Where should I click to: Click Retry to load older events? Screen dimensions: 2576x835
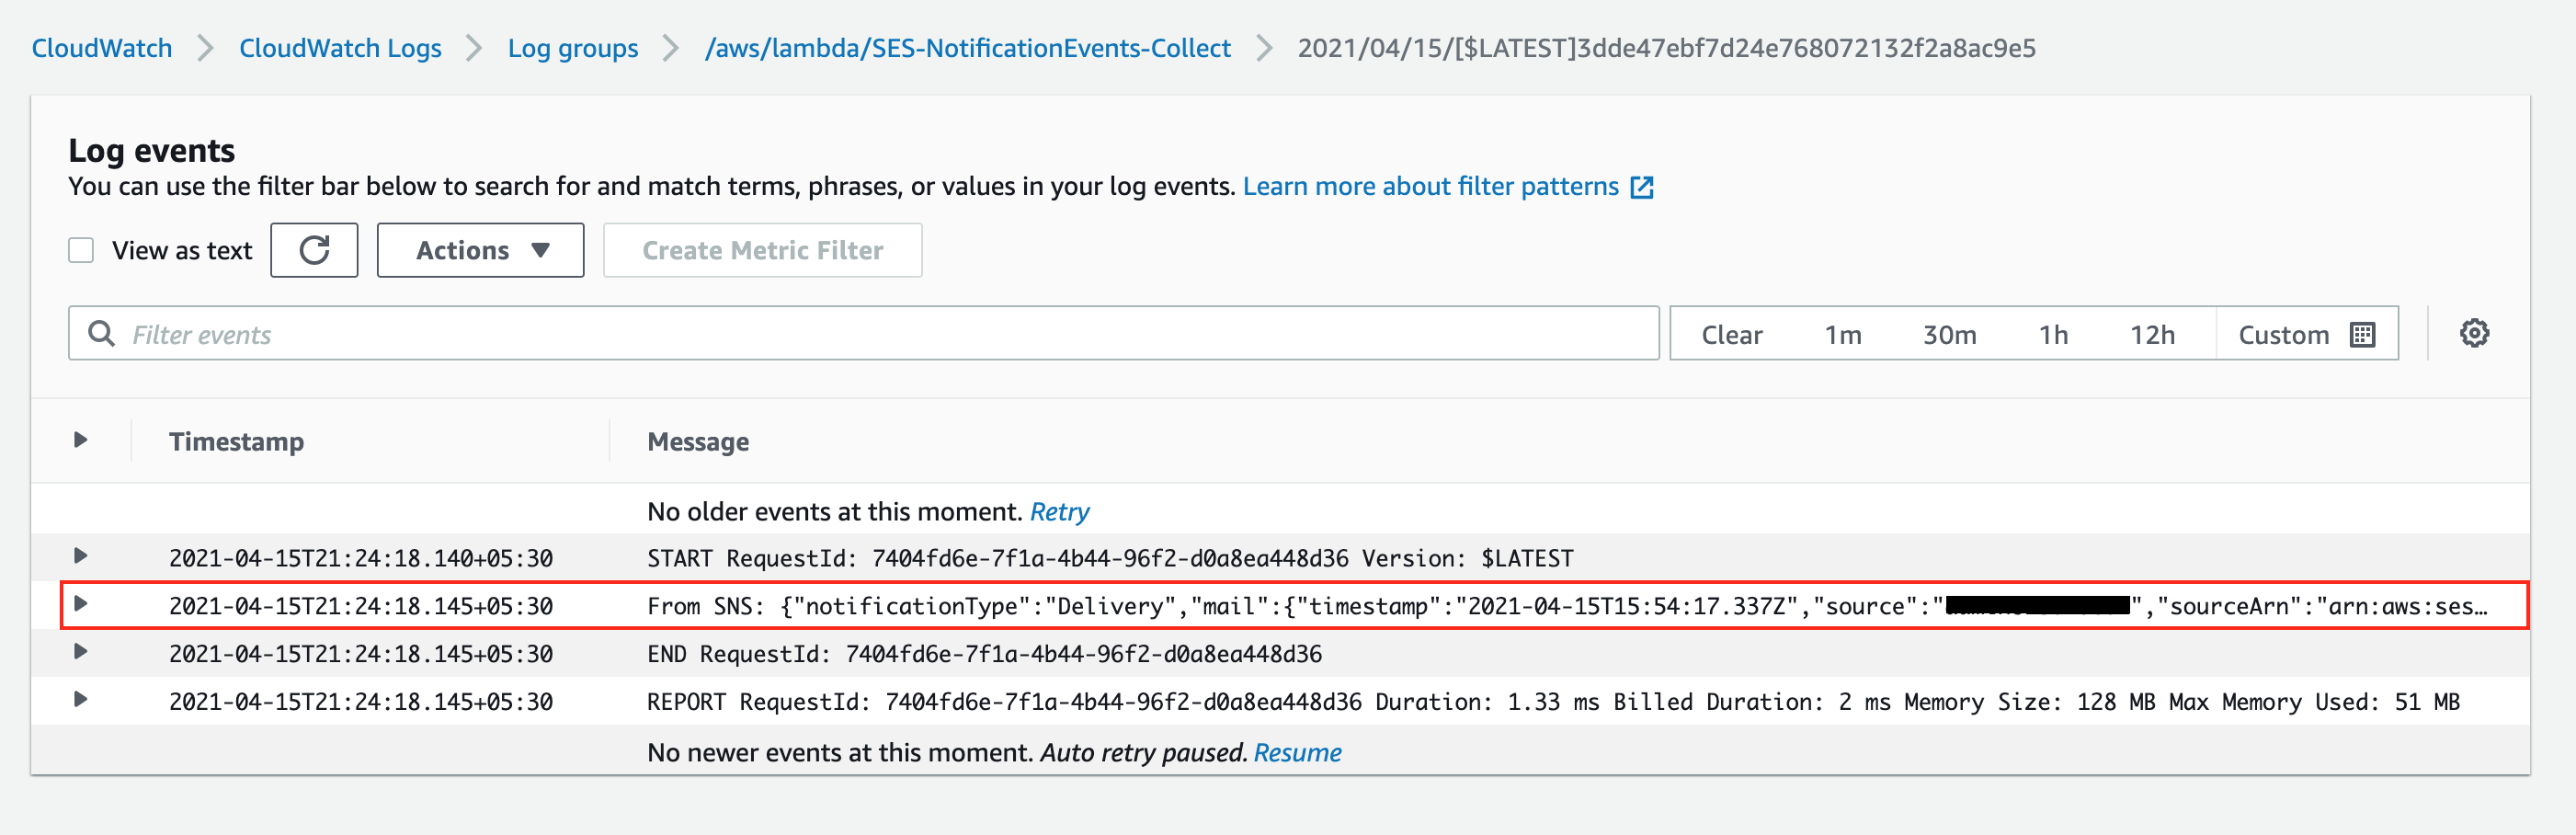pos(1059,512)
